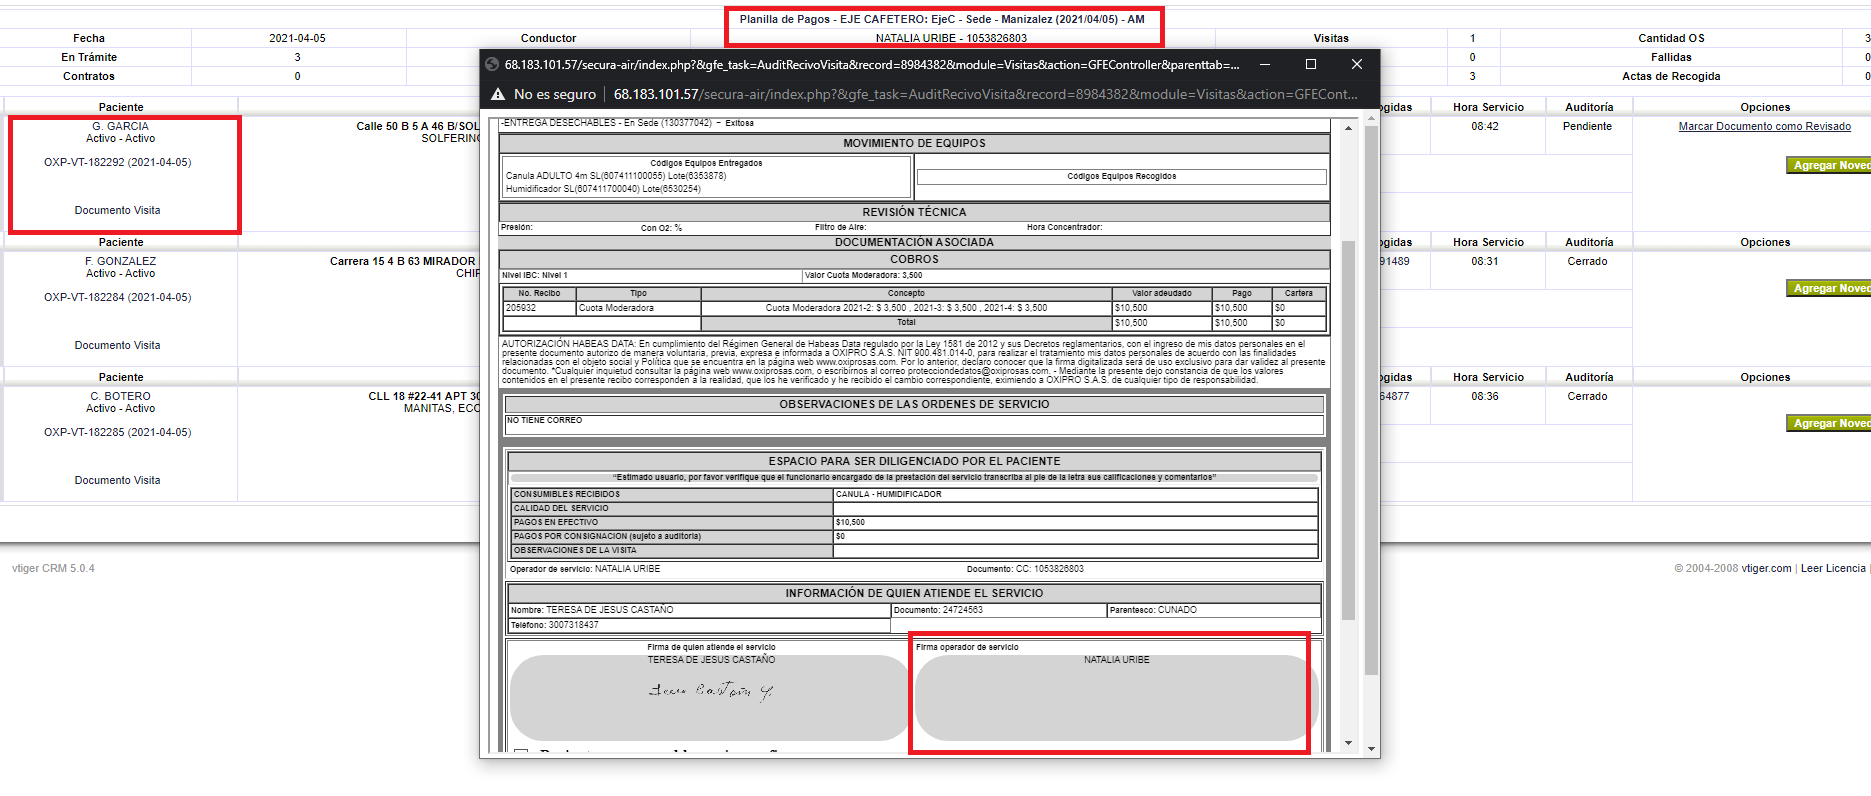This screenshot has width=1871, height=796.
Task: Open 'Marcar Documento como Revisado' link
Action: point(1764,126)
